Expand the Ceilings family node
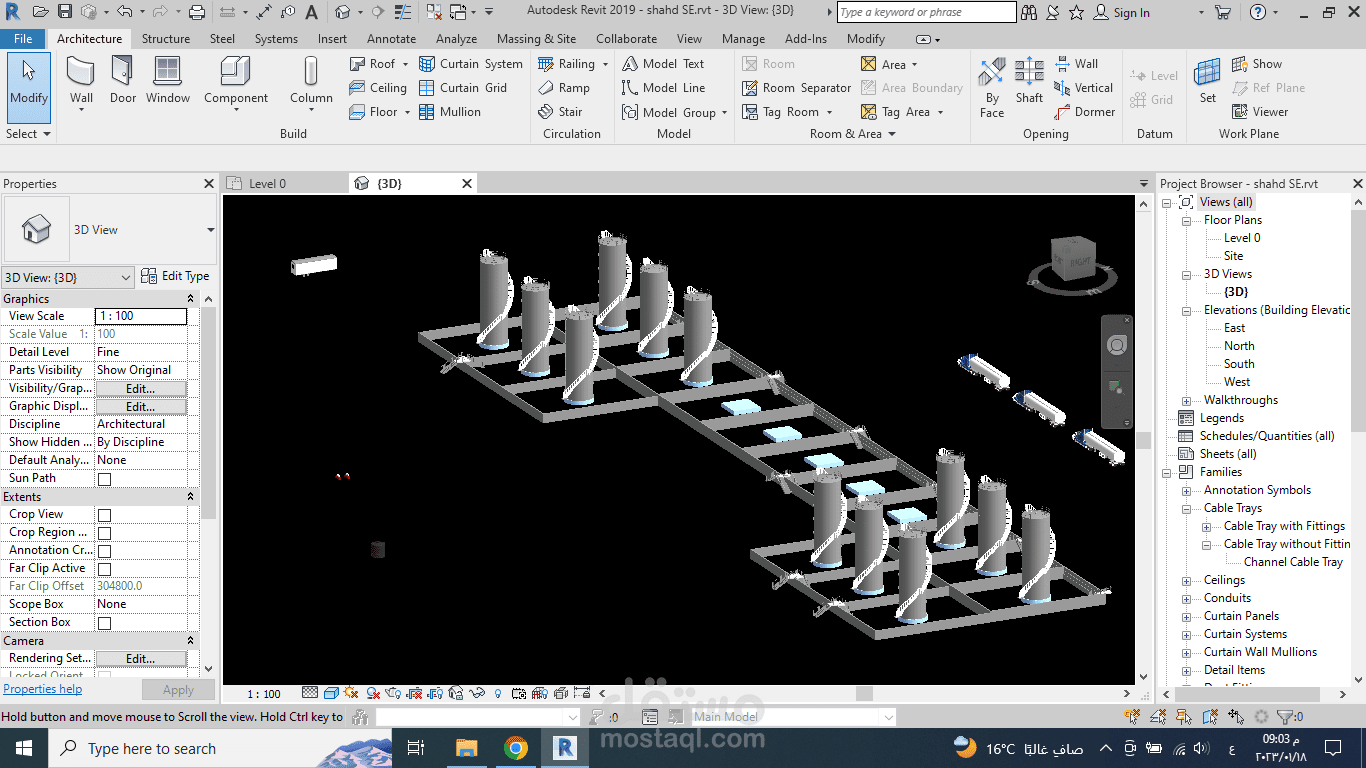Viewport: 1366px width, 768px height. pos(1186,580)
